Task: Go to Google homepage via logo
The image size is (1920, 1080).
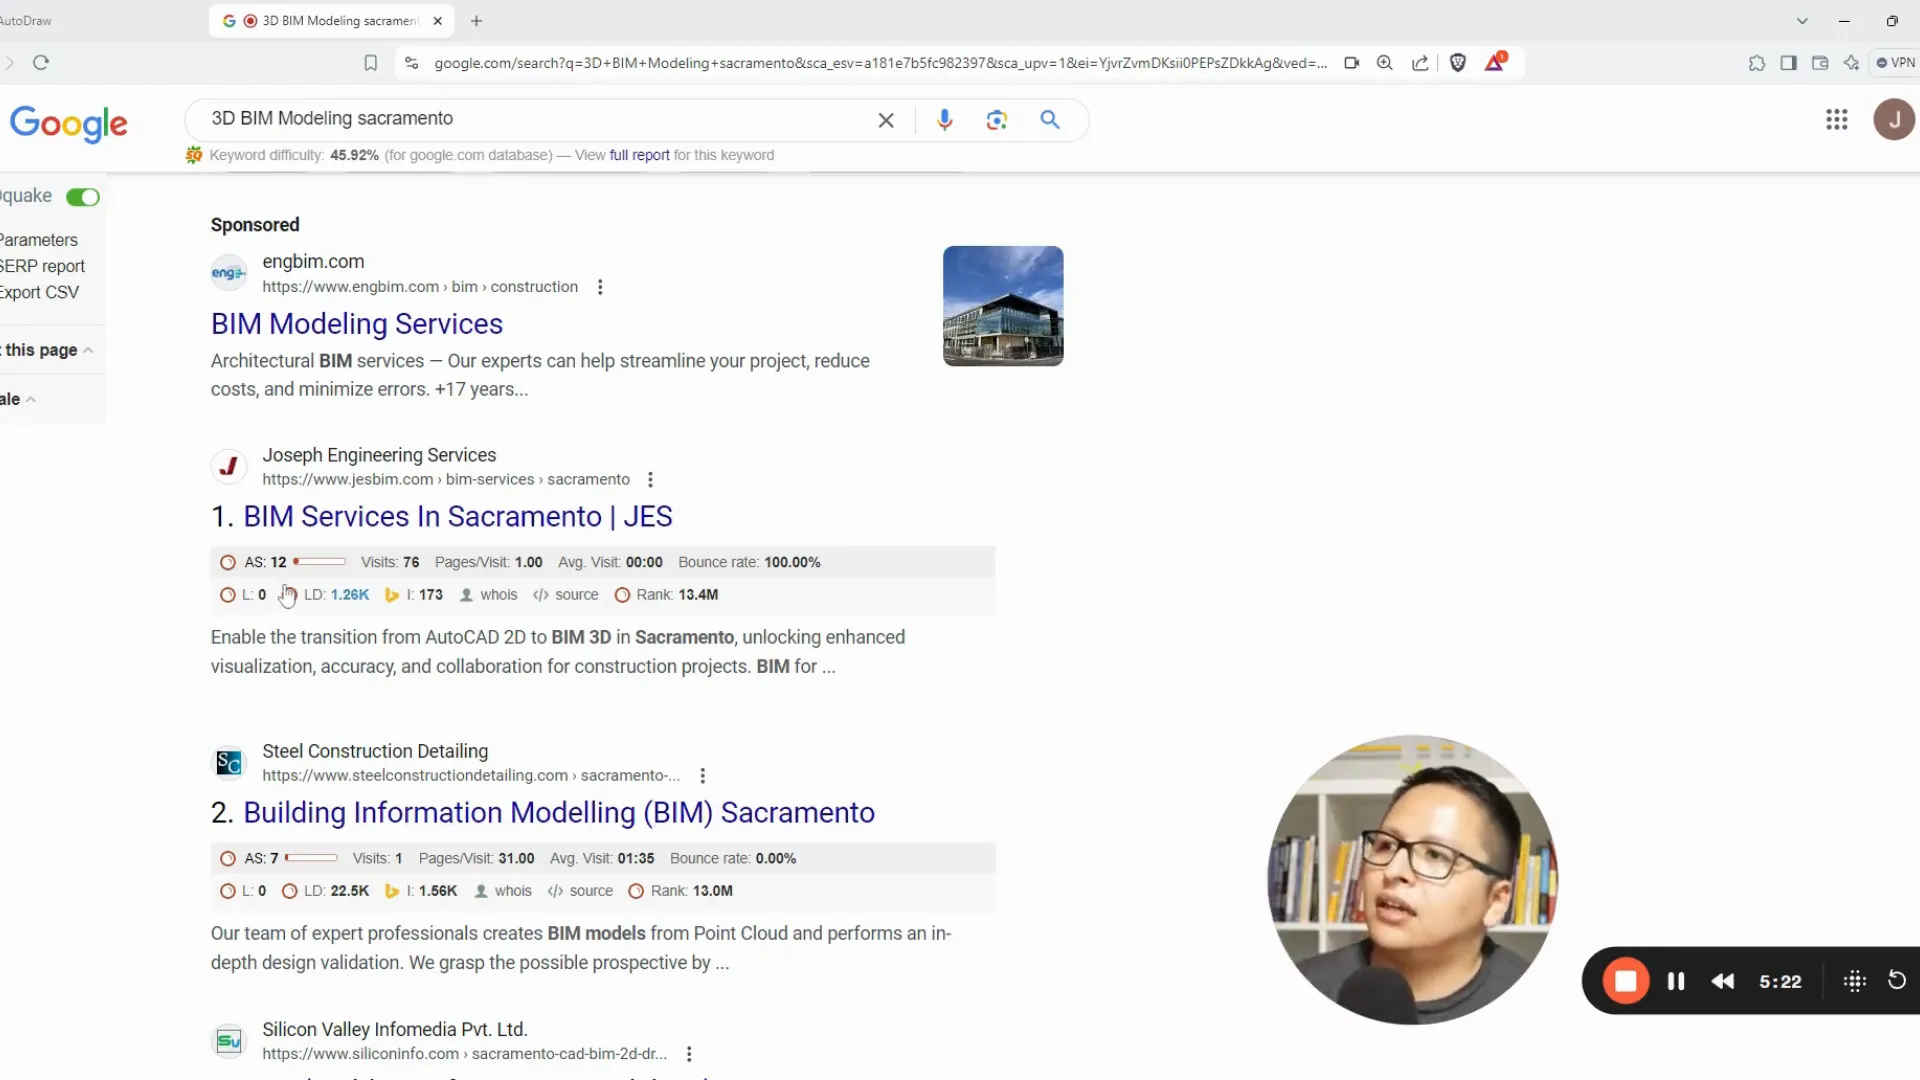Action: pos(68,123)
